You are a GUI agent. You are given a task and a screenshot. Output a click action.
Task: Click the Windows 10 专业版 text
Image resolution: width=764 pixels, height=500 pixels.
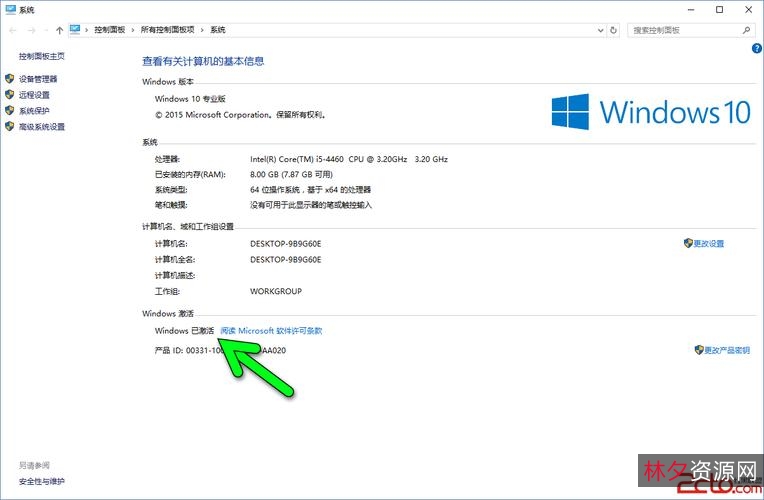coord(190,98)
